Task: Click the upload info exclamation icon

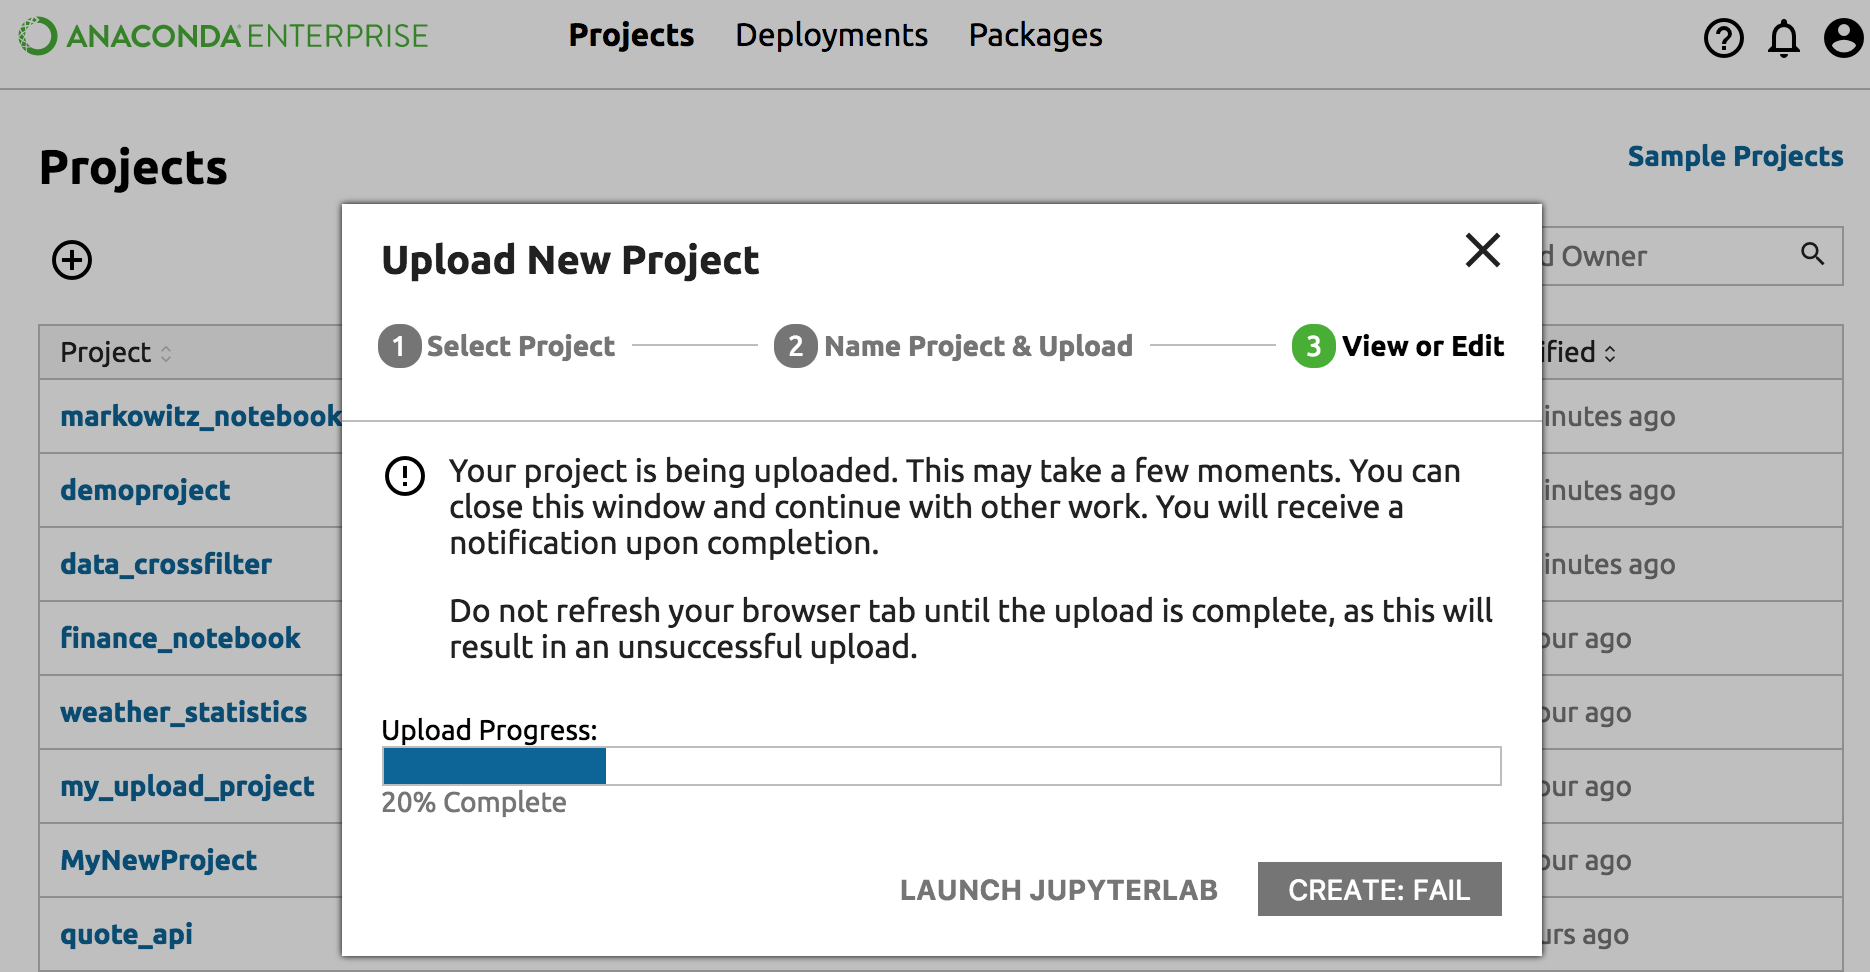Action: click(405, 476)
